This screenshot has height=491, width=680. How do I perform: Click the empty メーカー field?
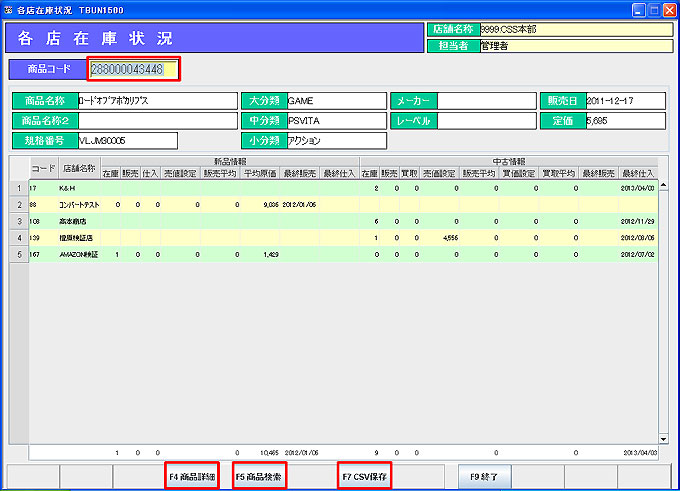484,101
